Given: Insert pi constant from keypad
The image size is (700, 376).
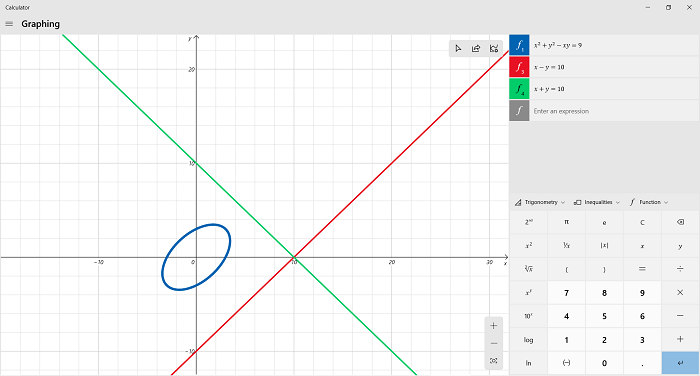Looking at the screenshot, I should tap(566, 222).
